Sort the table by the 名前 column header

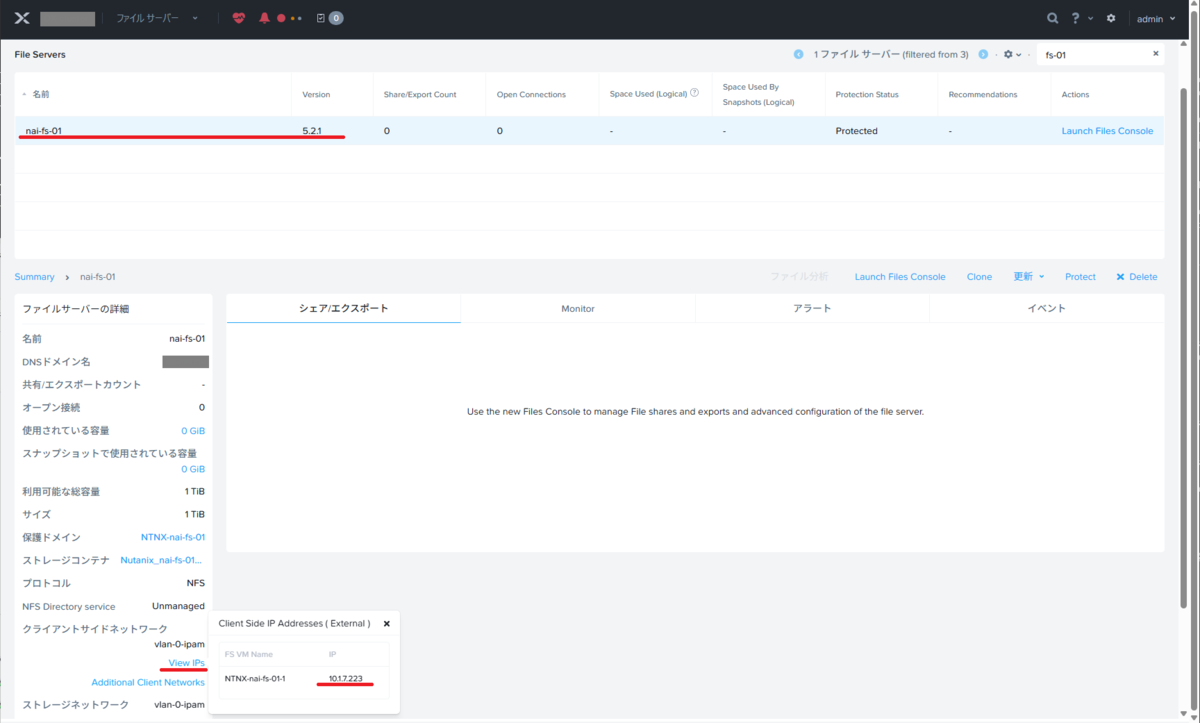tap(40, 94)
